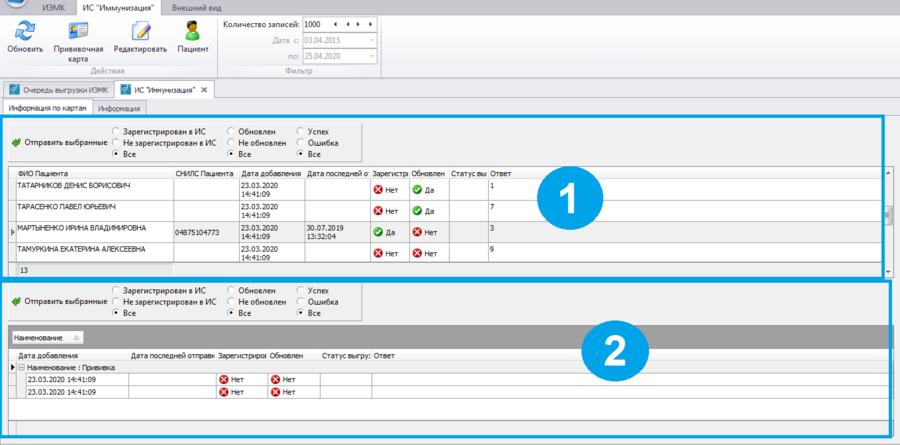
Task: Open the Очередь выгрузки ИЭМК tab
Action: (x=58, y=90)
